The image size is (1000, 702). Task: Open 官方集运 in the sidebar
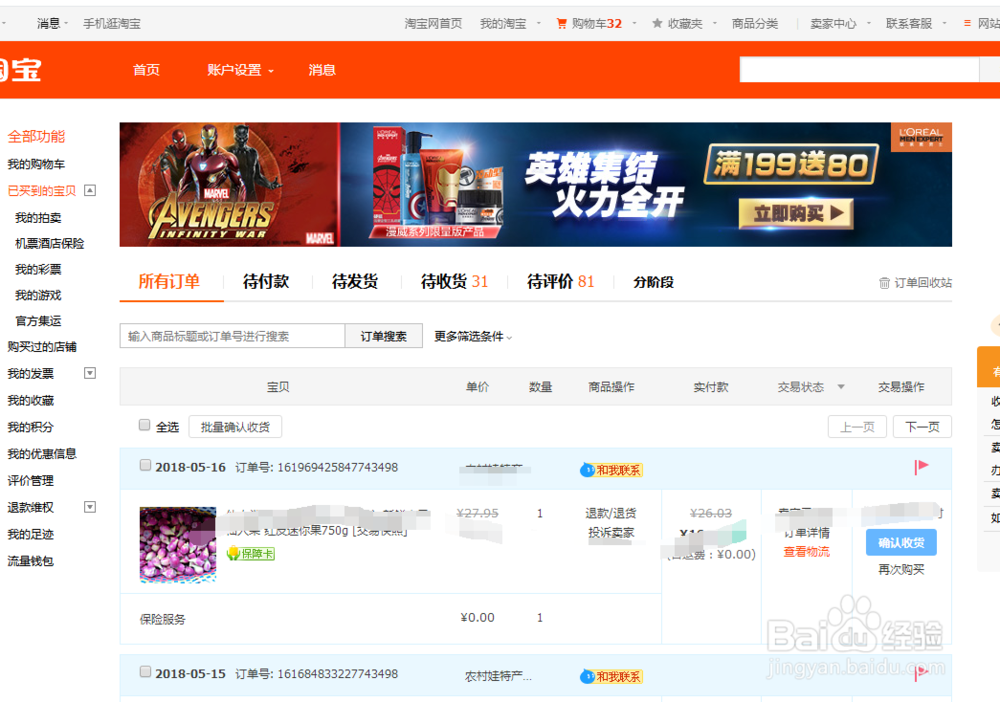[38, 321]
